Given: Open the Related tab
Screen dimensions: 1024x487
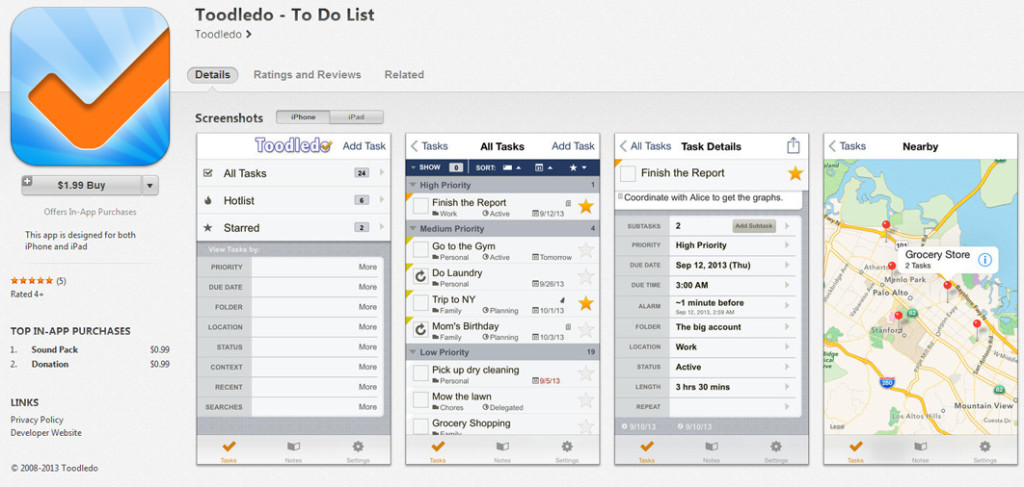Looking at the screenshot, I should [404, 74].
